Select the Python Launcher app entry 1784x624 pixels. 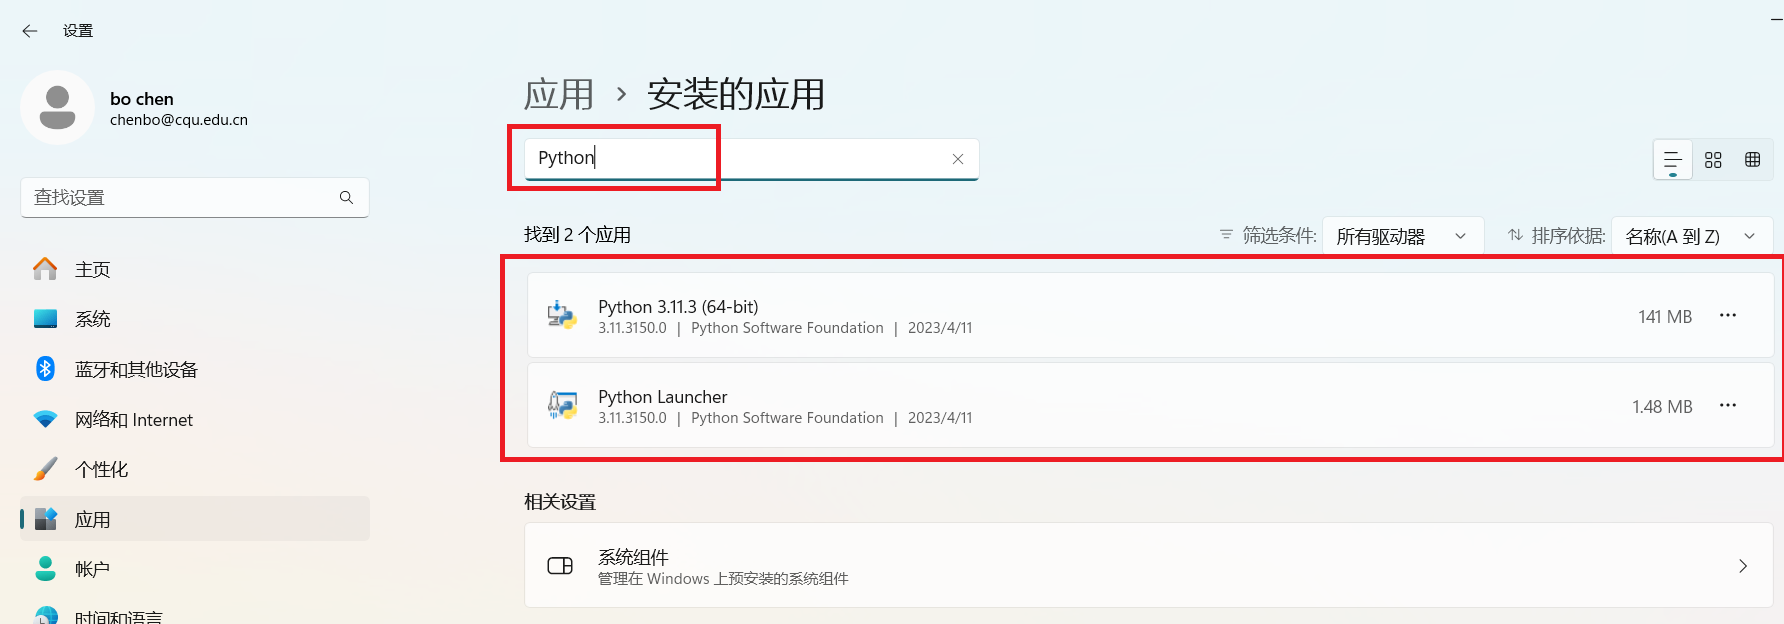click(x=1150, y=406)
